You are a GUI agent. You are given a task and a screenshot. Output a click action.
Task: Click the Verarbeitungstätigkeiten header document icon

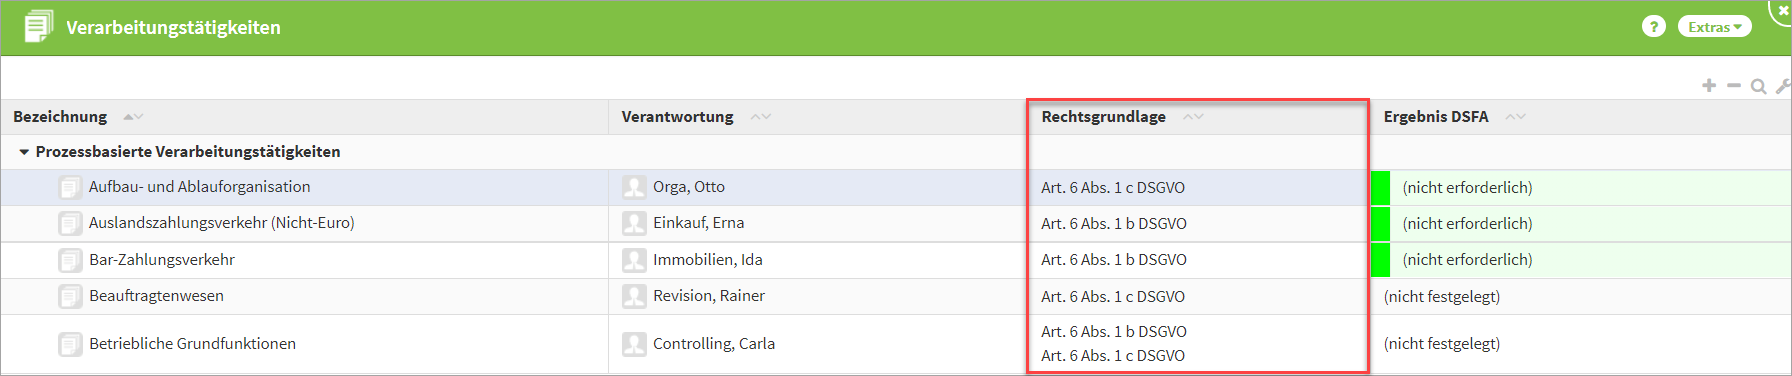click(38, 27)
